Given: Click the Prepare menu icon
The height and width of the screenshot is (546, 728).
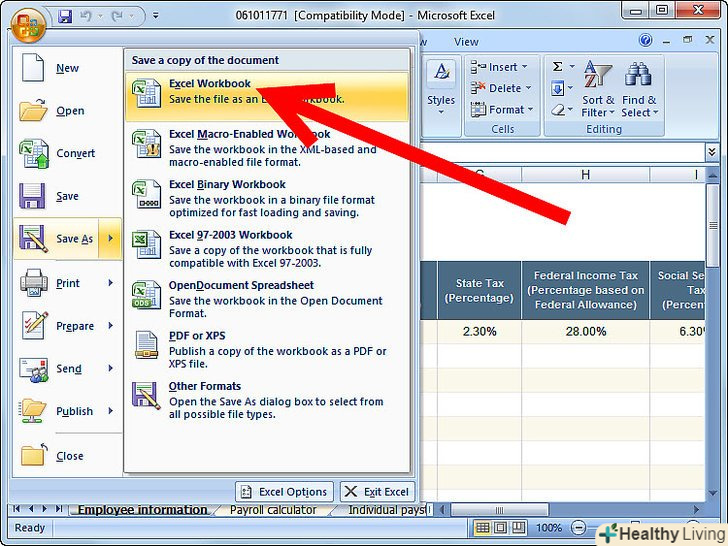Looking at the screenshot, I should 34,325.
